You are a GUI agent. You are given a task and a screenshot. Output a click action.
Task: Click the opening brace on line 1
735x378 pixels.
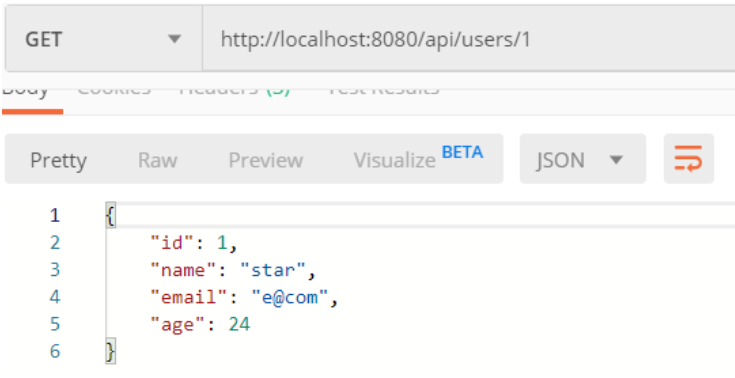pyautogui.click(x=110, y=216)
